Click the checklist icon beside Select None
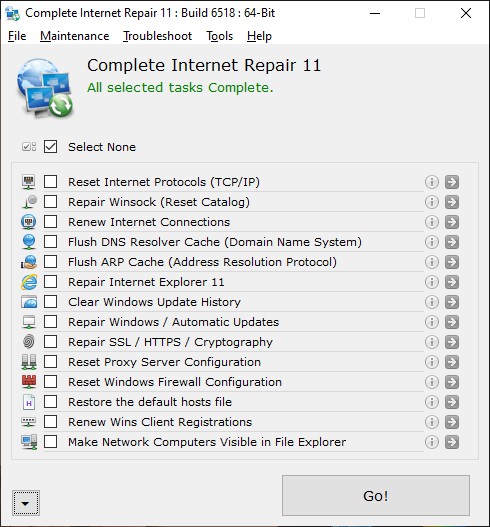490x527 pixels. click(29, 147)
